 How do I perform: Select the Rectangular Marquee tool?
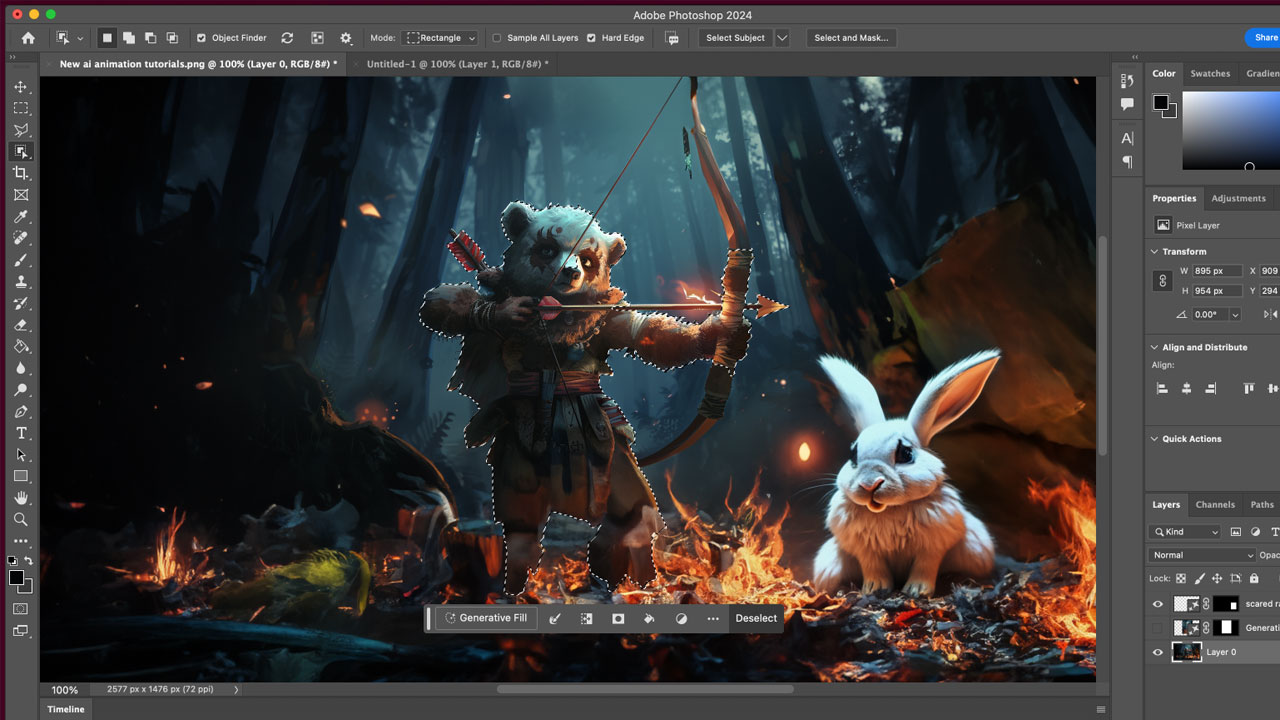[x=20, y=108]
